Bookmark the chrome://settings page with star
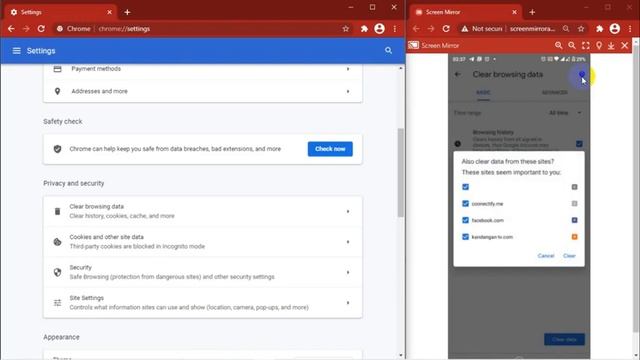Image resolution: width=640 pixels, height=360 pixels. (x=346, y=29)
